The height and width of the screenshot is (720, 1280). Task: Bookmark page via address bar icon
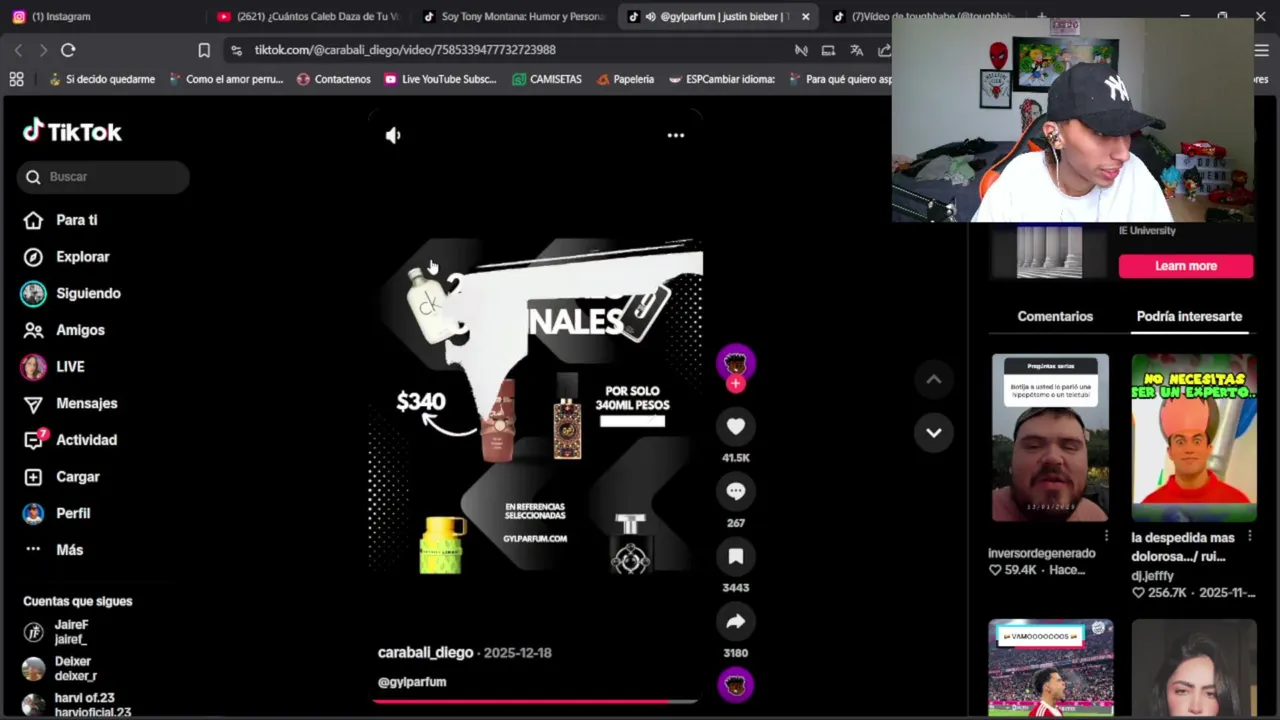click(x=204, y=50)
